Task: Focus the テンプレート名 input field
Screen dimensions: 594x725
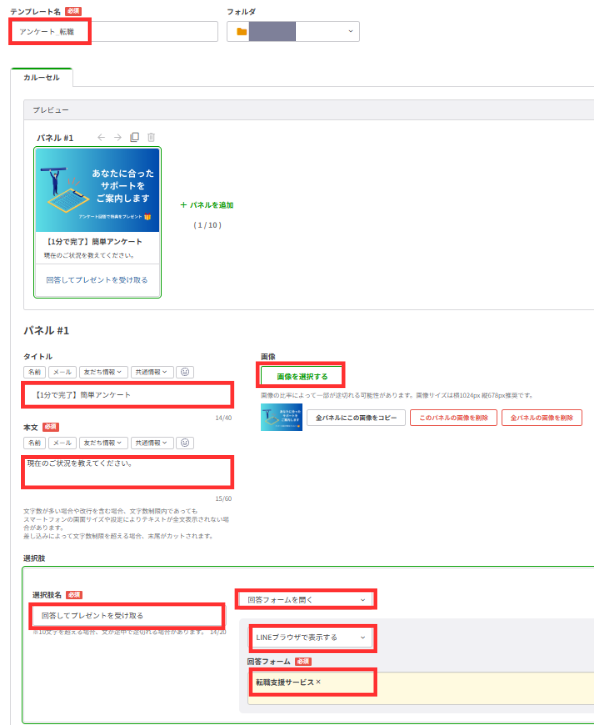Action: coord(114,31)
